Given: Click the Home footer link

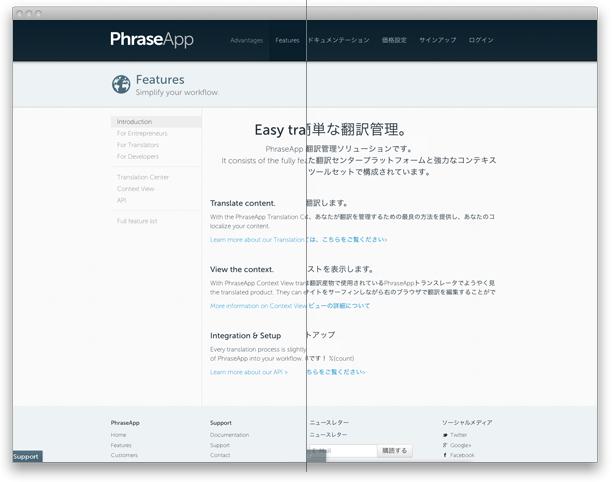Looking at the screenshot, I should tap(118, 435).
